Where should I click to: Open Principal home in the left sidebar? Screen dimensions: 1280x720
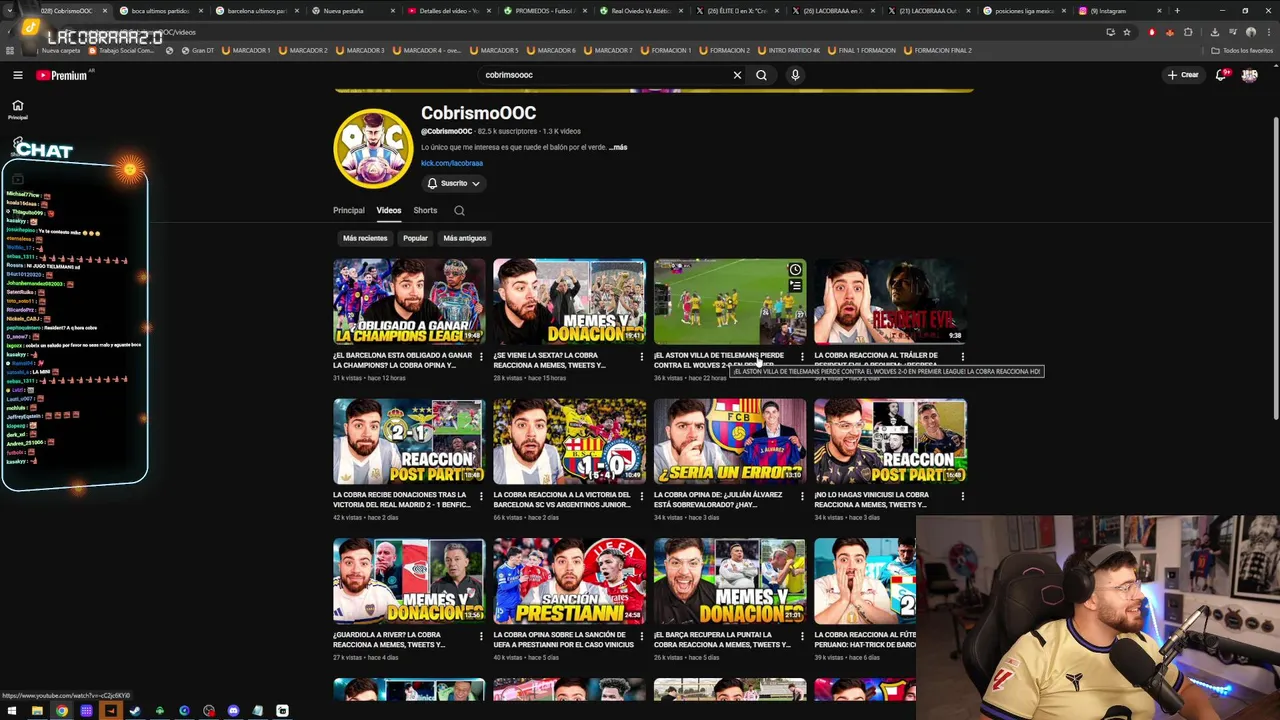point(17,109)
